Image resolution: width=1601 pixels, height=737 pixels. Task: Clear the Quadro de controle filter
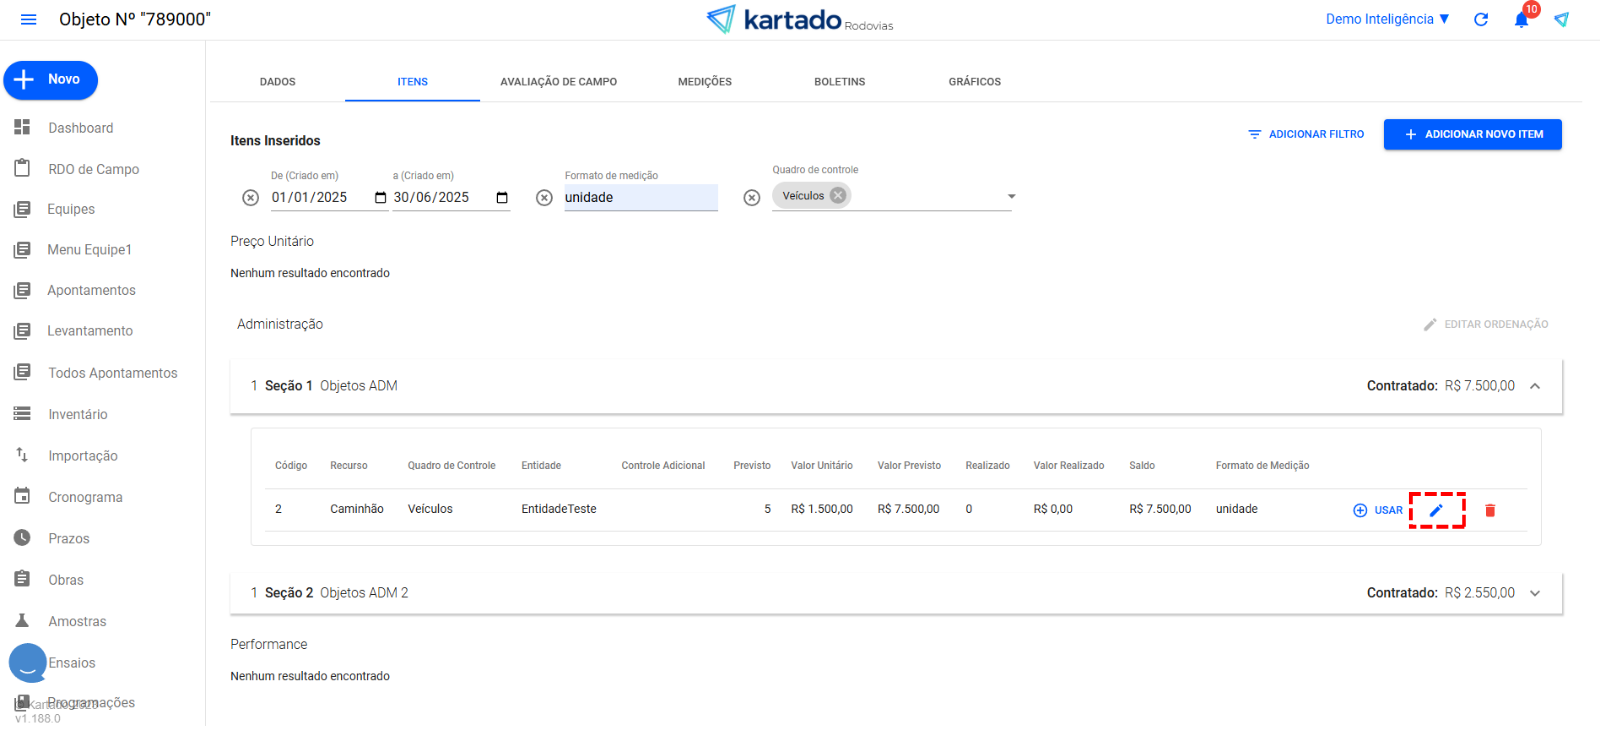752,198
